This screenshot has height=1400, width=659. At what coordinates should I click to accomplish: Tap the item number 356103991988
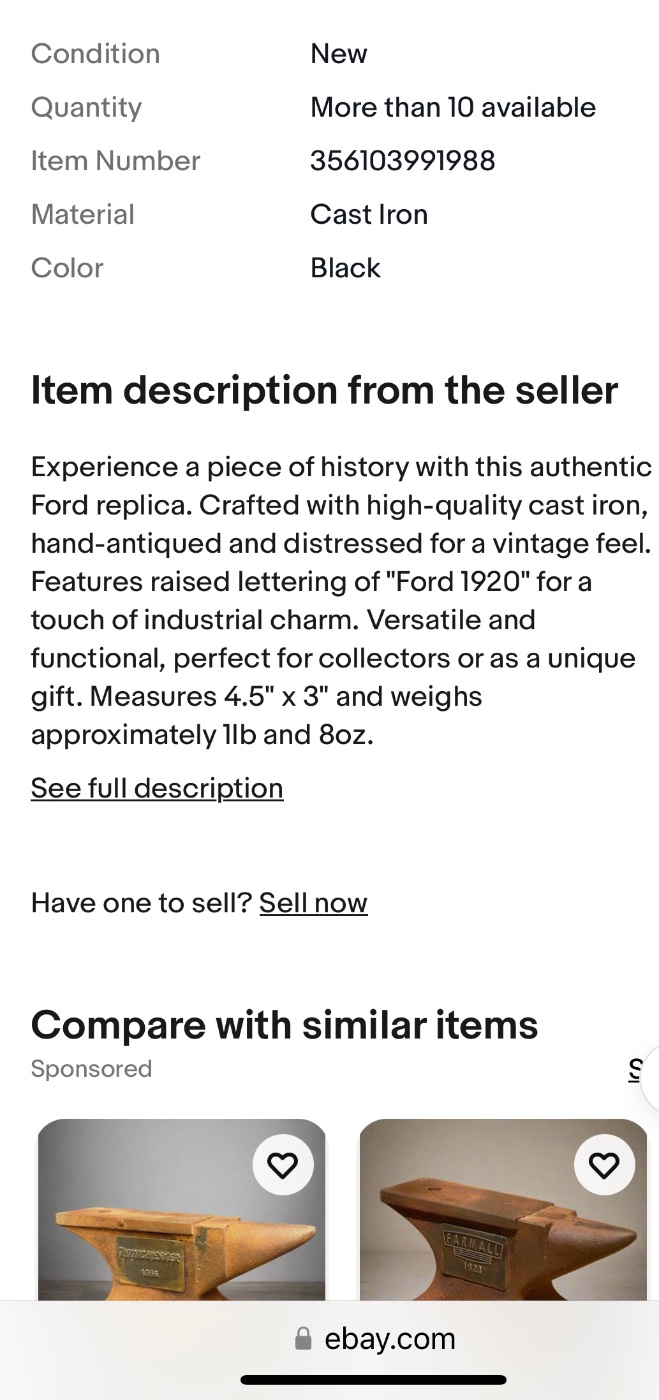click(402, 161)
